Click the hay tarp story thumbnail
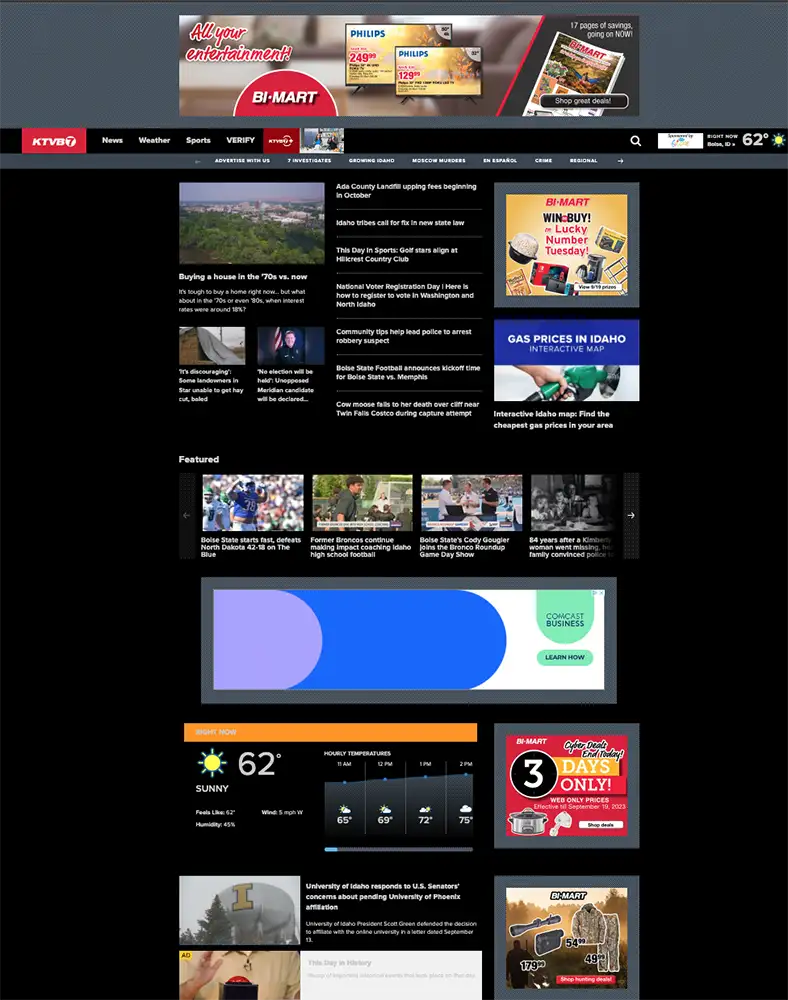788x1000 pixels. 212,345
